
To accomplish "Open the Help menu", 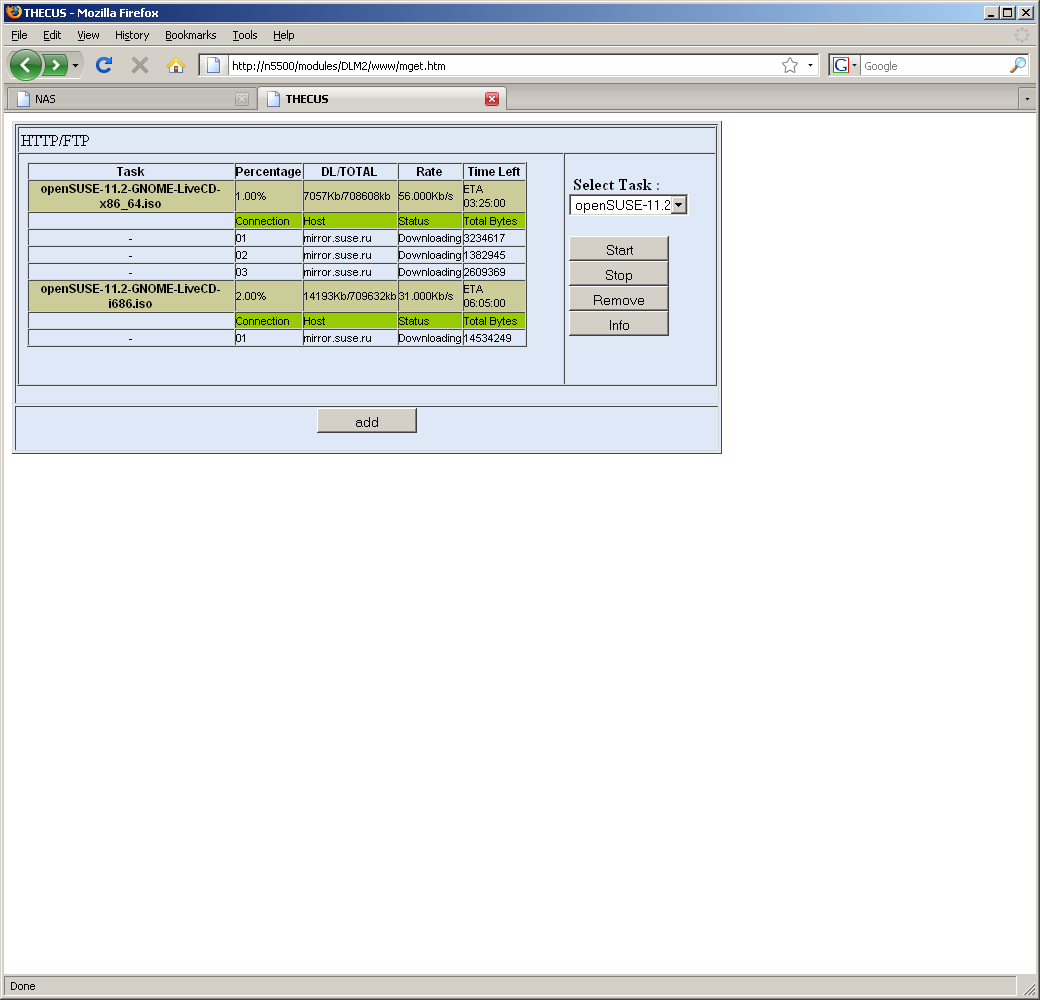I will pos(283,35).
